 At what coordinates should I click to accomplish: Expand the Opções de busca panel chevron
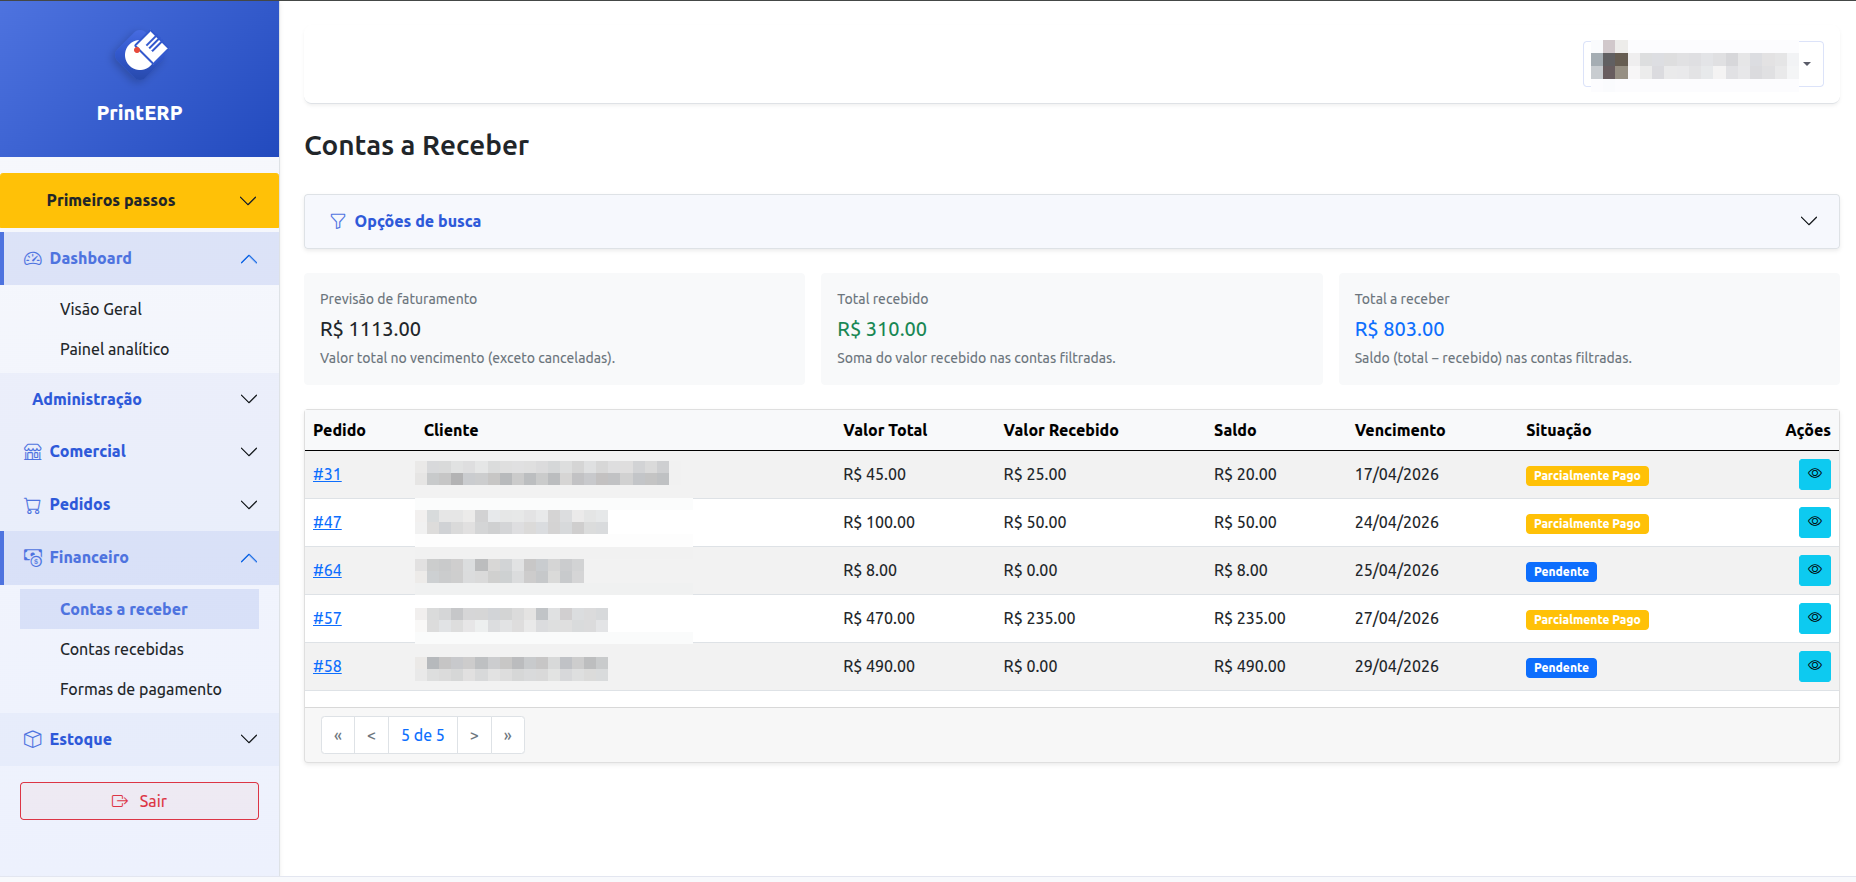pos(1808,221)
